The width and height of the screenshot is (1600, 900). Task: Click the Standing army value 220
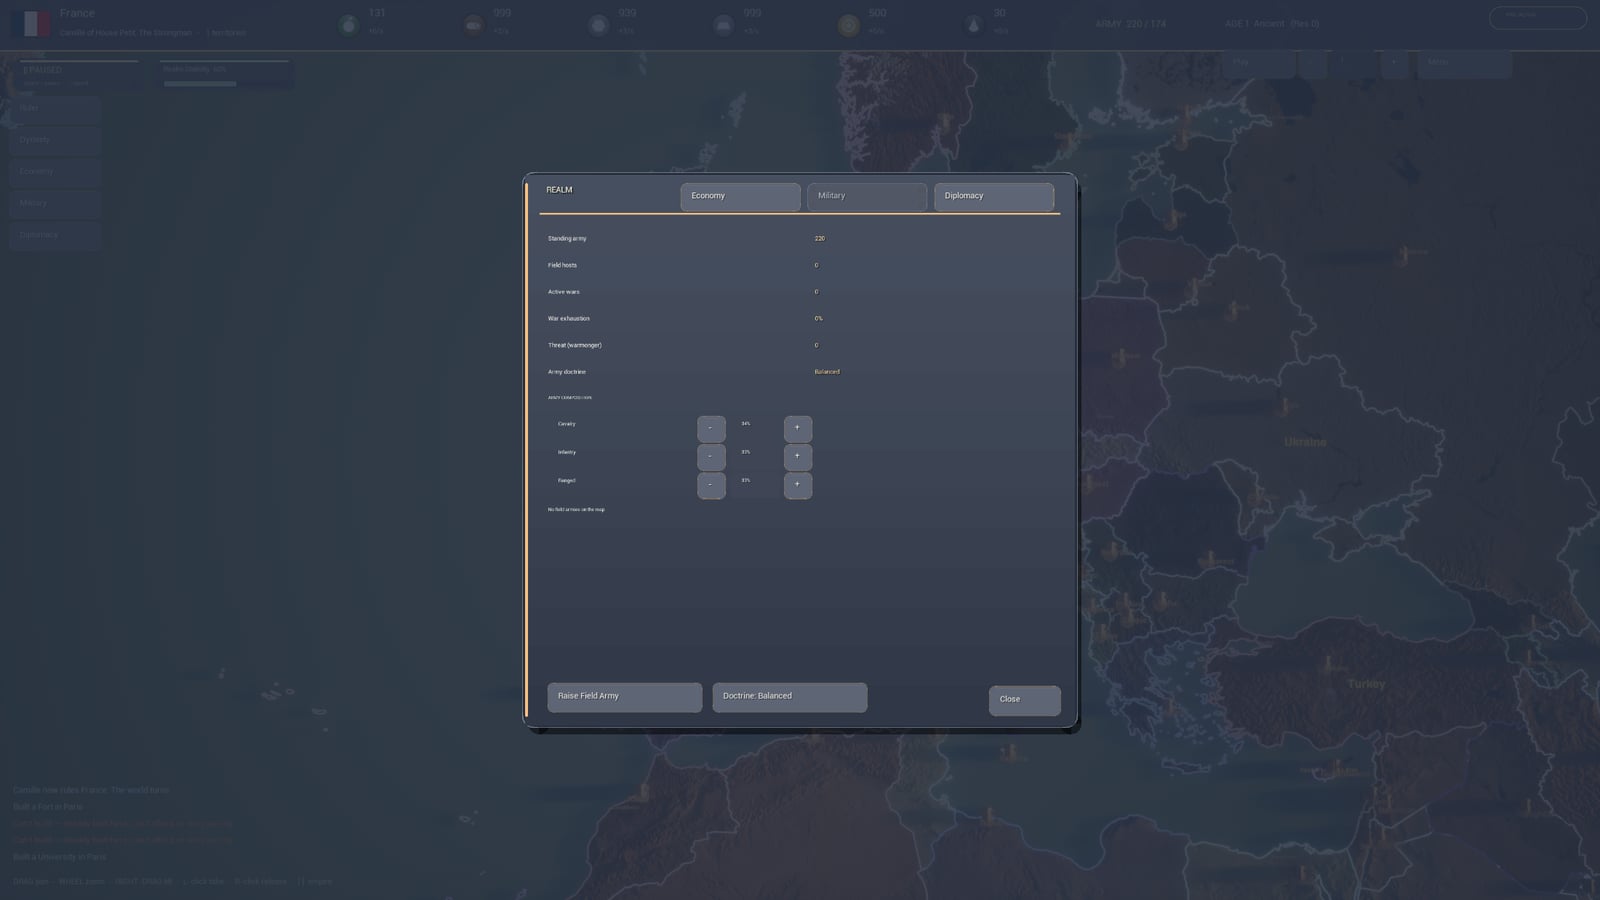pyautogui.click(x=820, y=239)
